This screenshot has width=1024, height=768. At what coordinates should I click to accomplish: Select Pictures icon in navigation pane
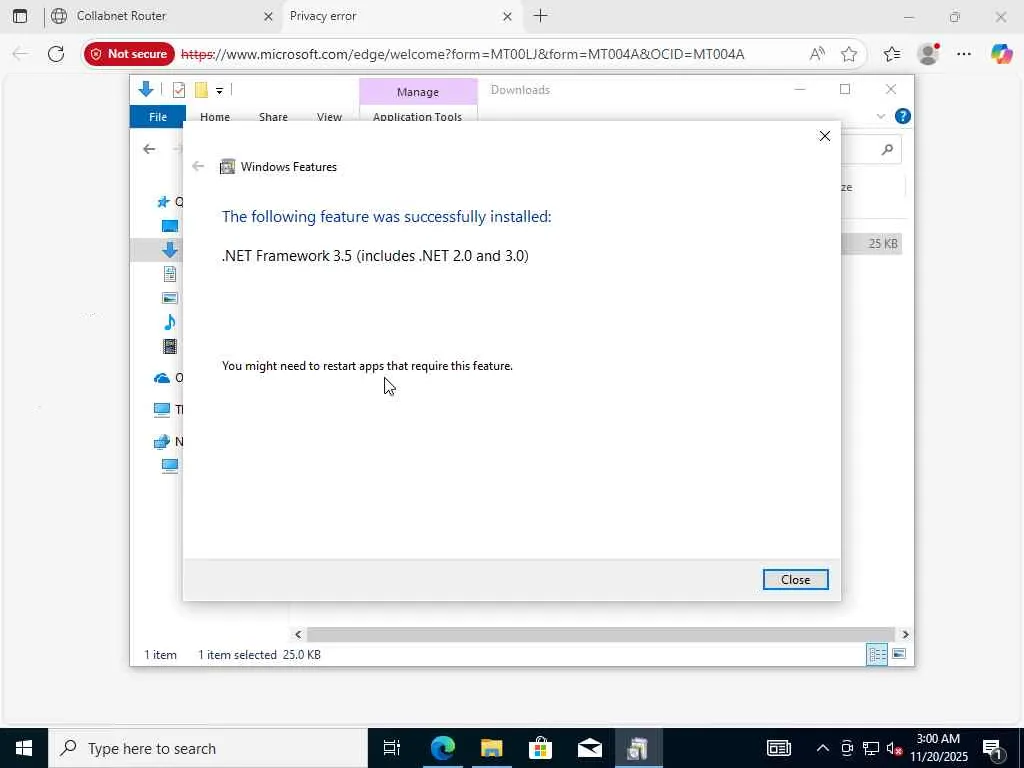point(170,298)
